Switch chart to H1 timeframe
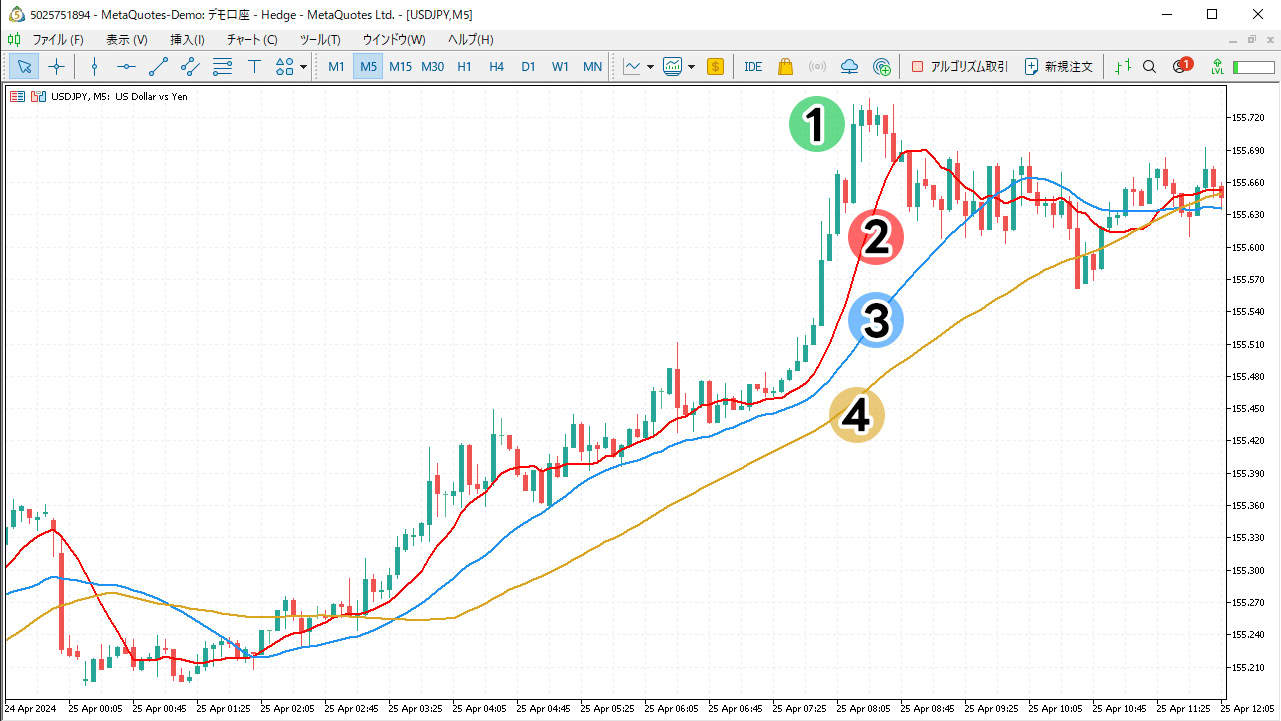 (x=465, y=67)
